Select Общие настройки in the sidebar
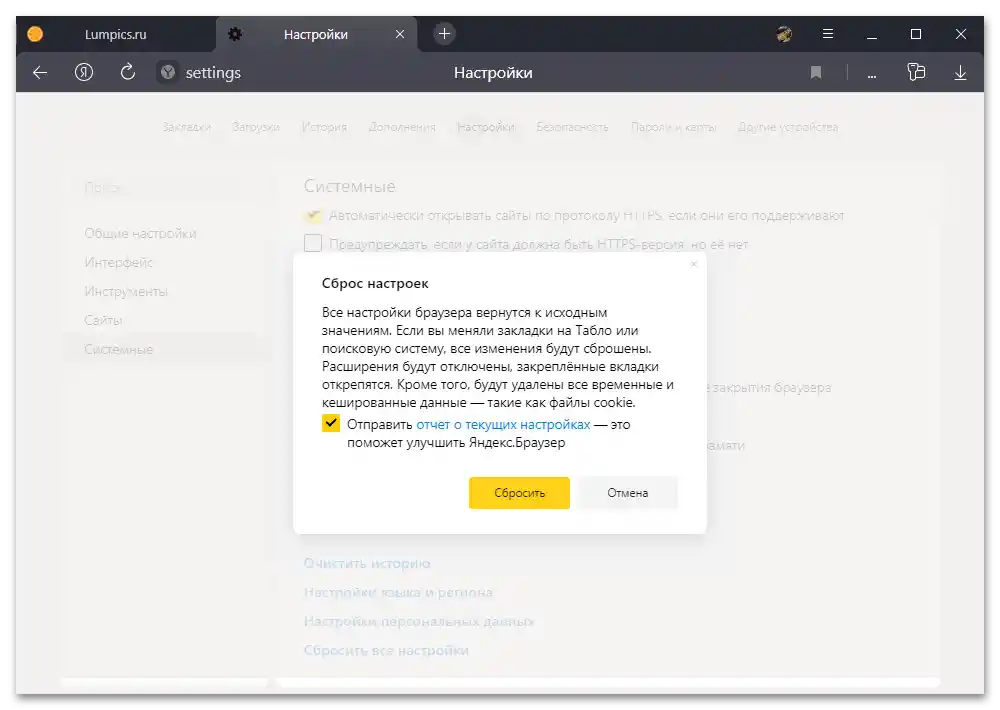The height and width of the screenshot is (710, 1000). coord(140,233)
